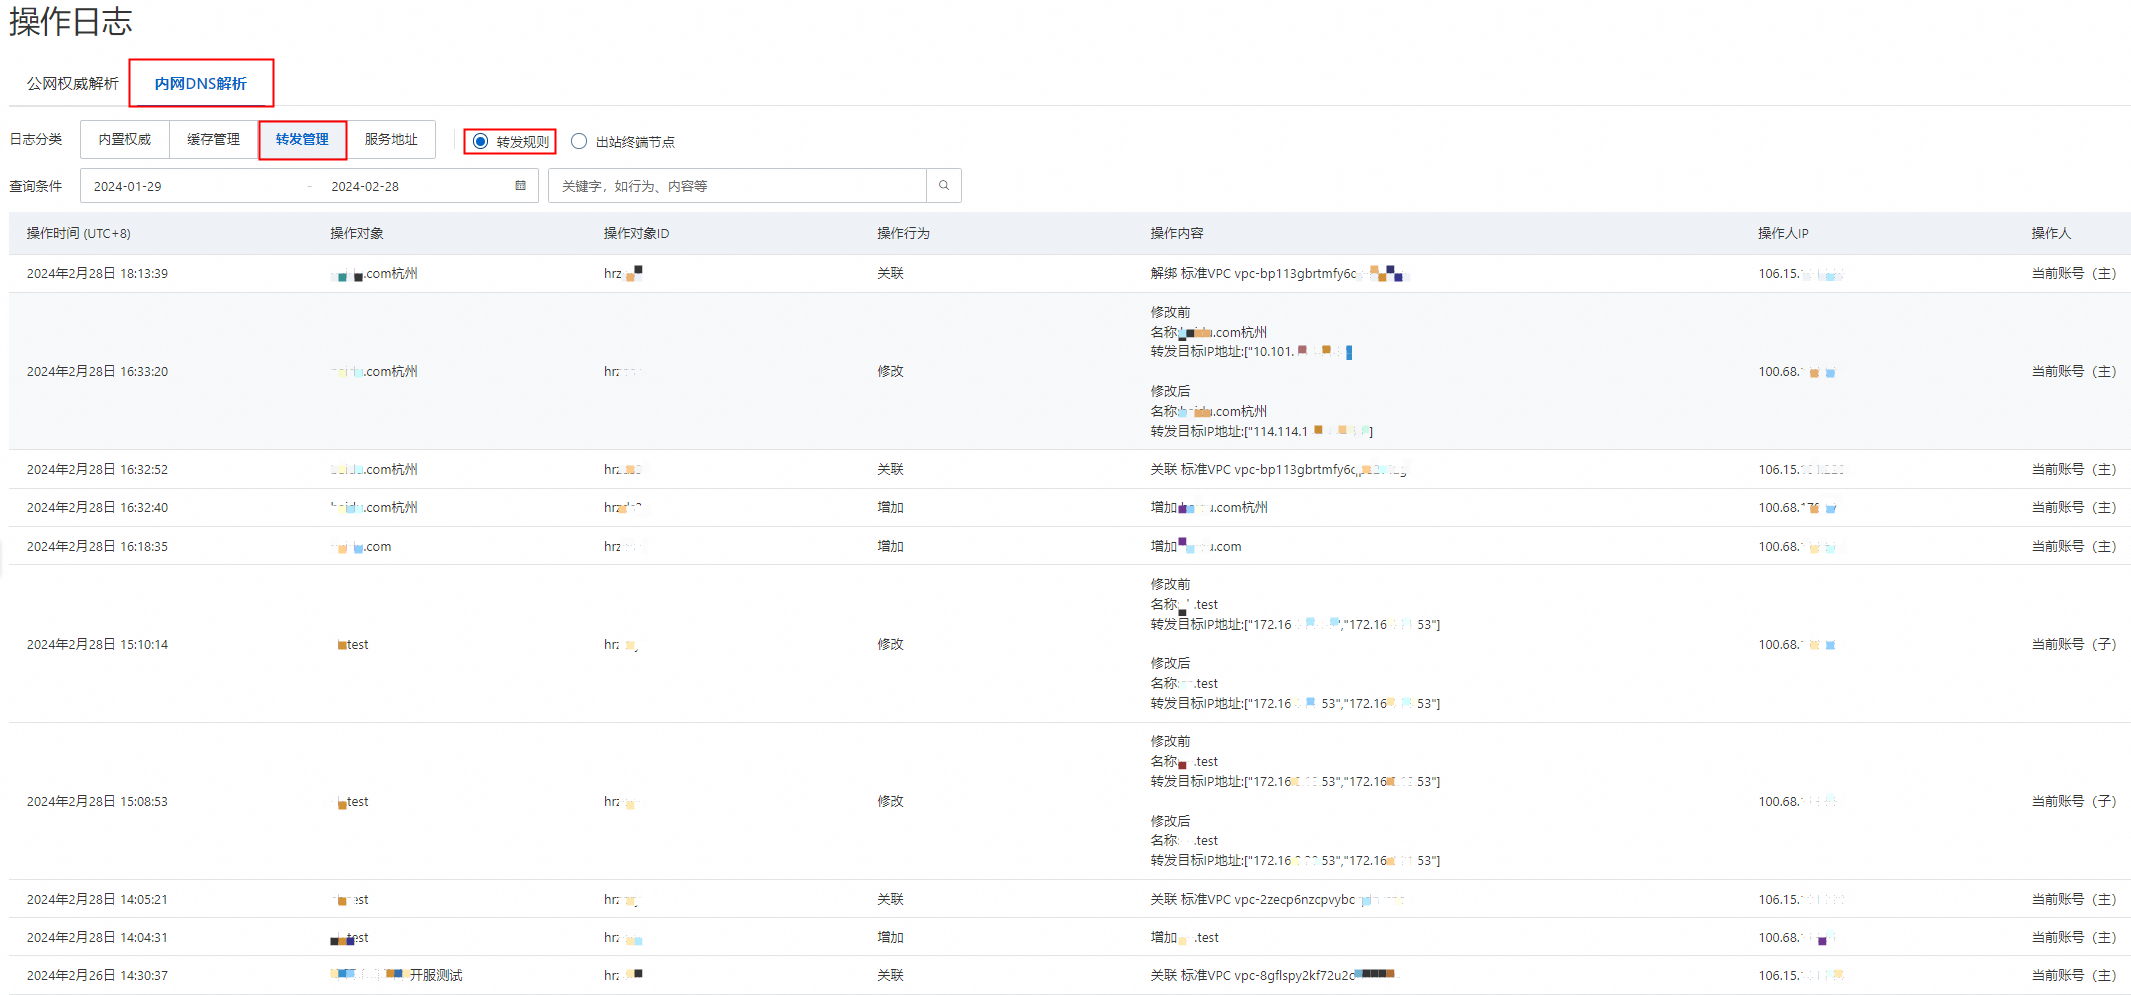Image resolution: width=2131 pixels, height=995 pixels.
Task: Select the 转发规则 radio option
Action: click(x=480, y=142)
